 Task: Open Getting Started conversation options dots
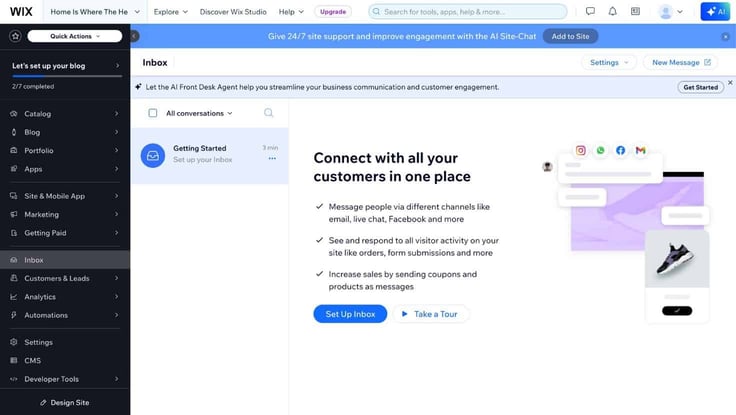[272, 159]
